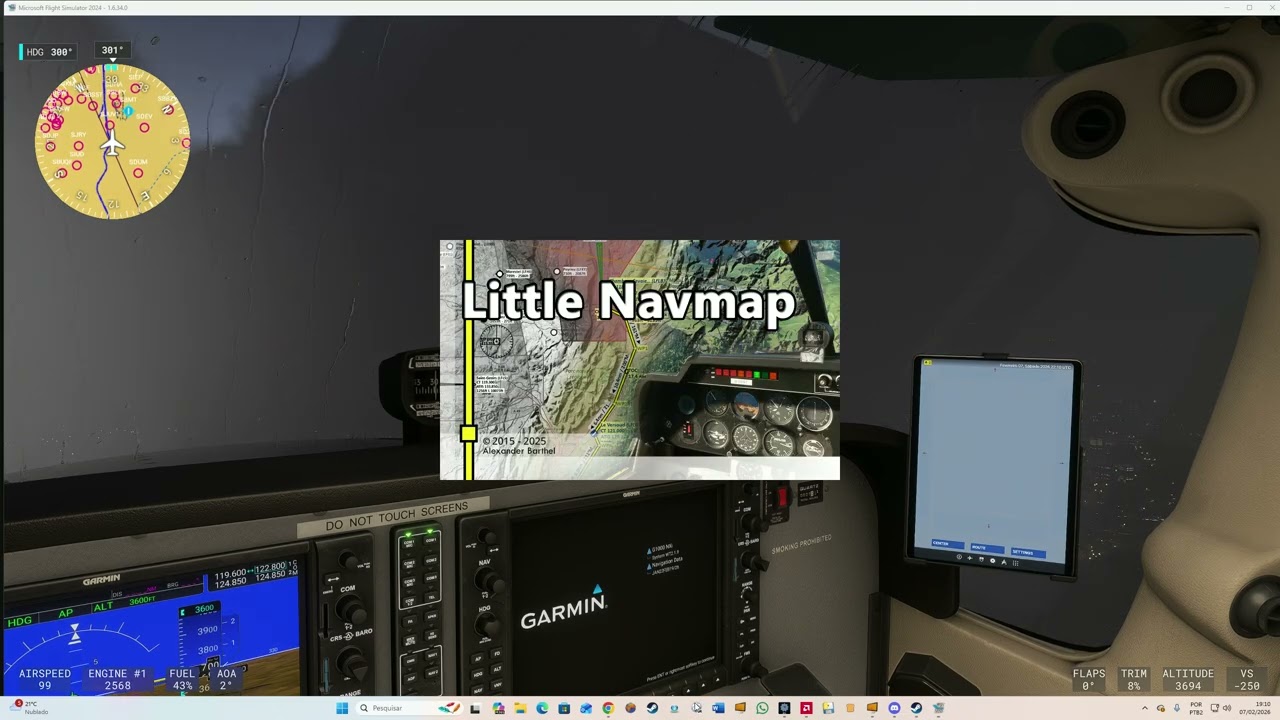Tap the ROUTE button on the tablet
1280x720 pixels.
tap(986, 547)
